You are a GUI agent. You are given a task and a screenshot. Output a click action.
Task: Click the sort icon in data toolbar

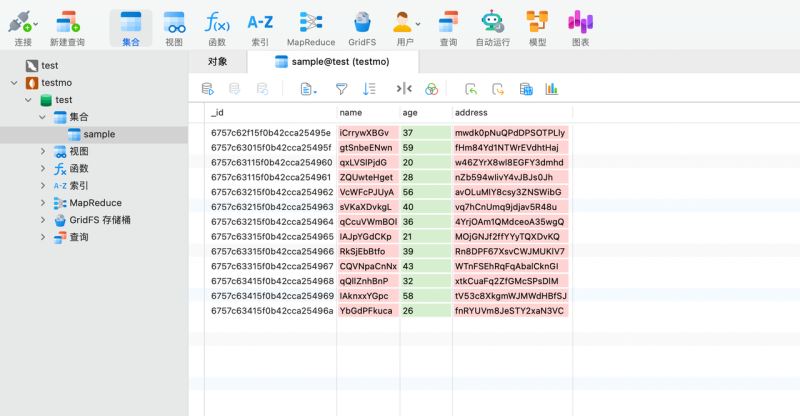pyautogui.click(x=369, y=89)
